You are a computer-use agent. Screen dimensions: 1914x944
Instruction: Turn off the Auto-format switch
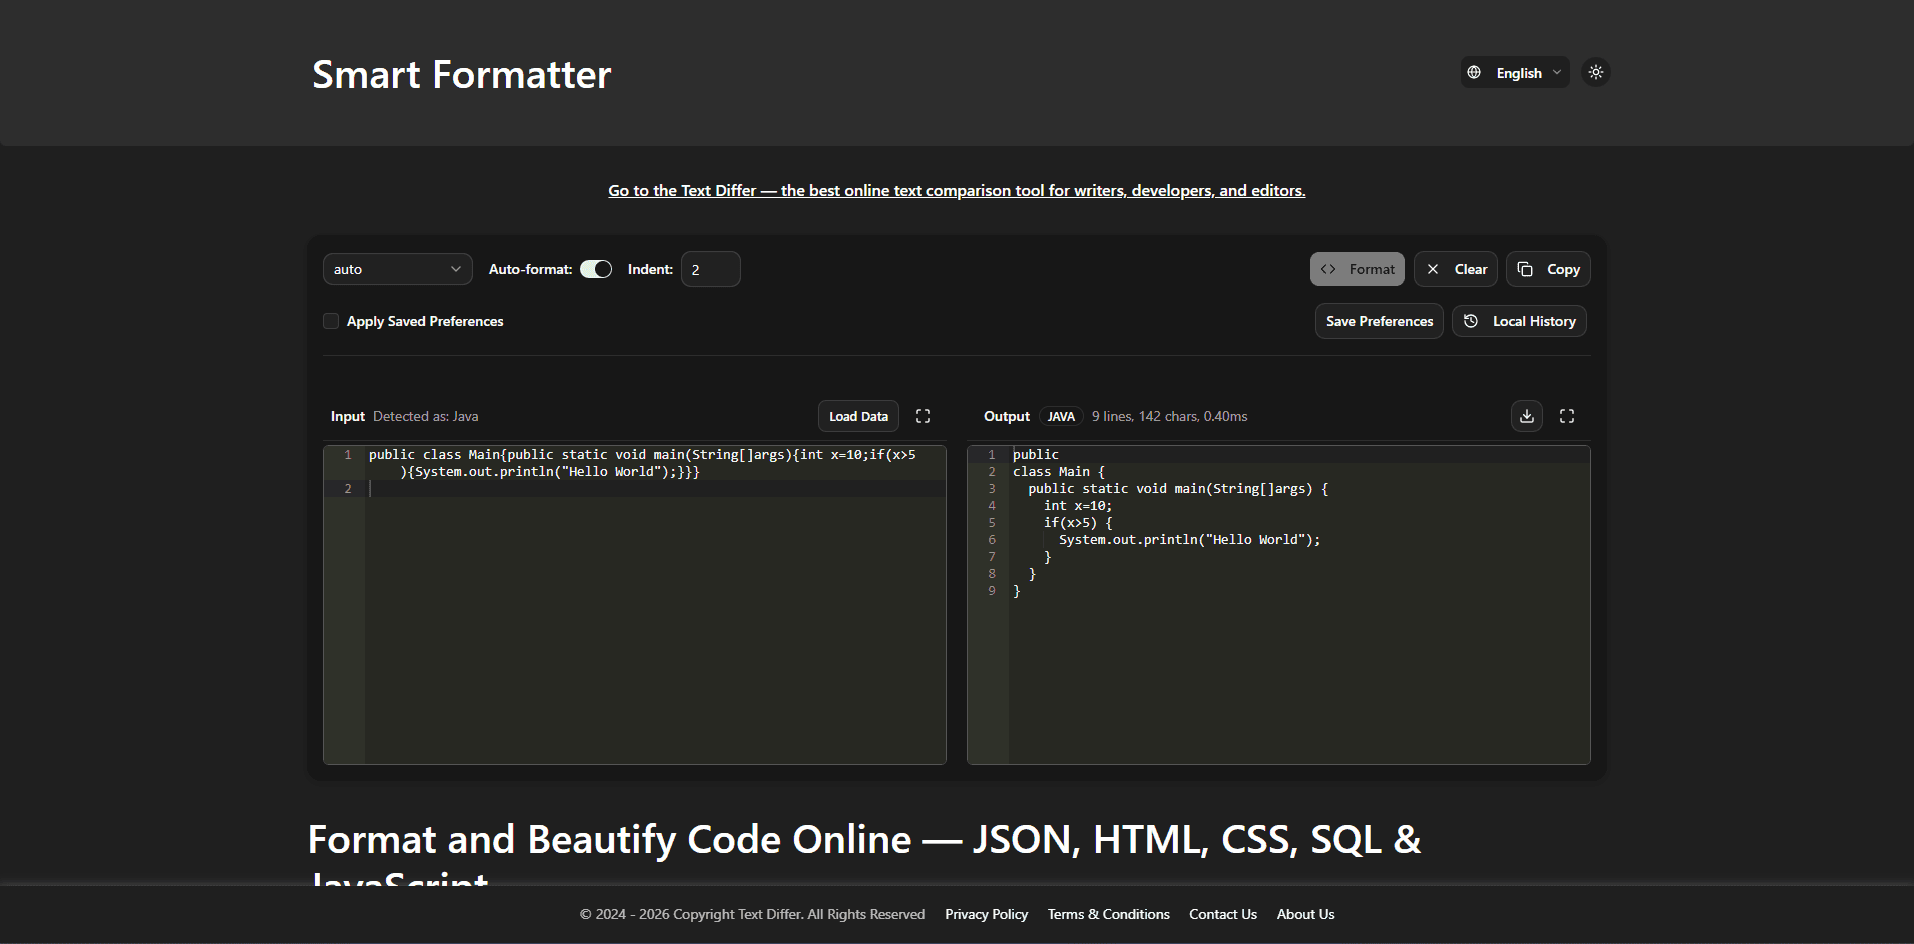[x=596, y=269]
